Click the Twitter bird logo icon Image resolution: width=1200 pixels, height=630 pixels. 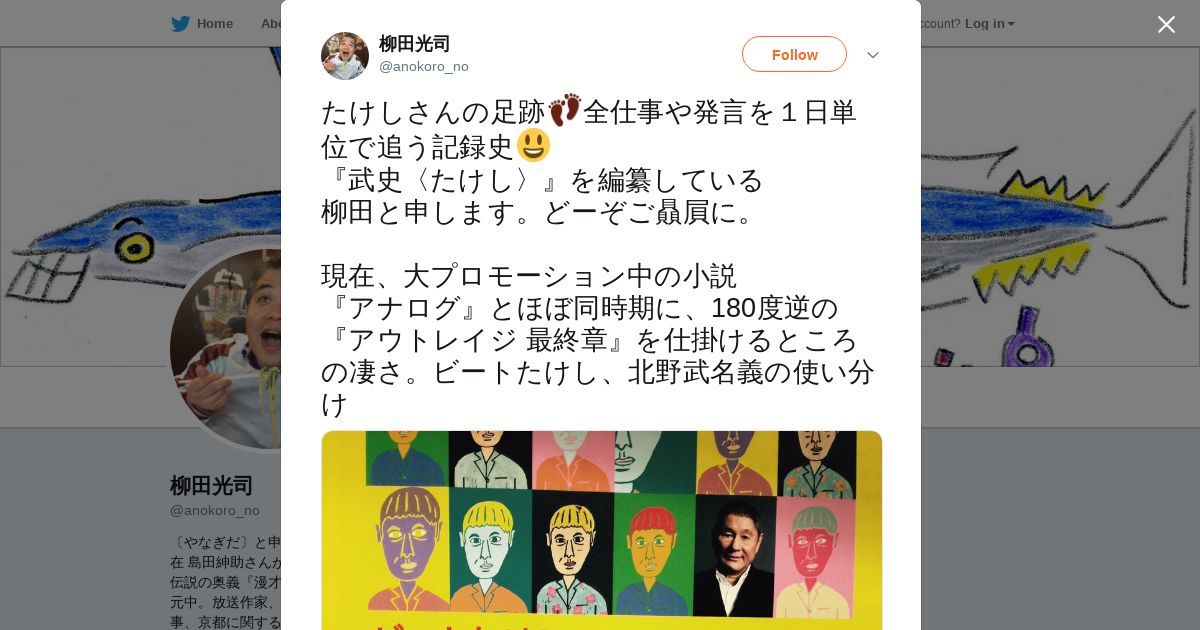[180, 24]
